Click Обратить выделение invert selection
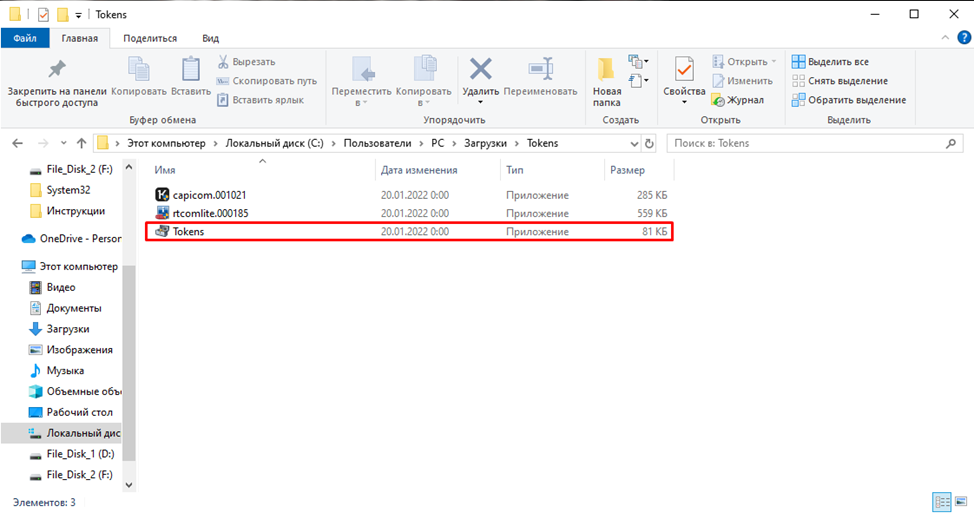The width and height of the screenshot is (974, 513). (849, 100)
